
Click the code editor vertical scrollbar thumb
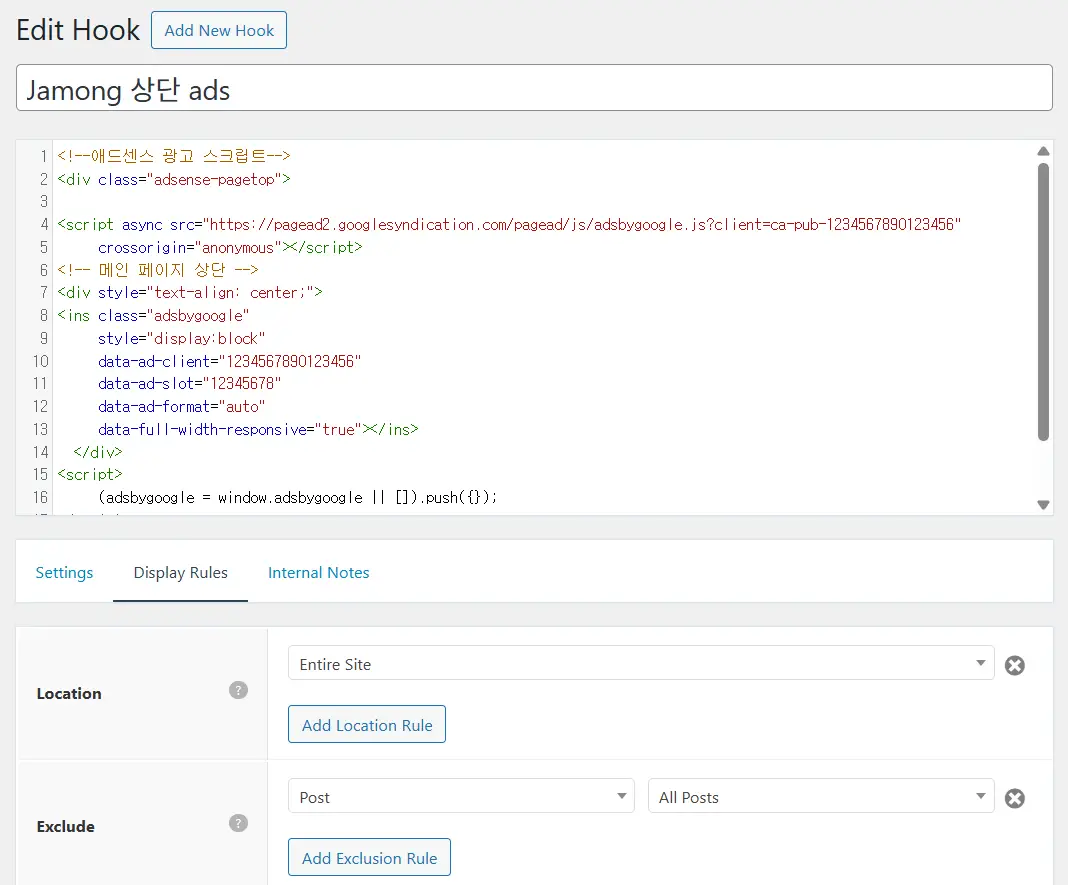[x=1043, y=300]
